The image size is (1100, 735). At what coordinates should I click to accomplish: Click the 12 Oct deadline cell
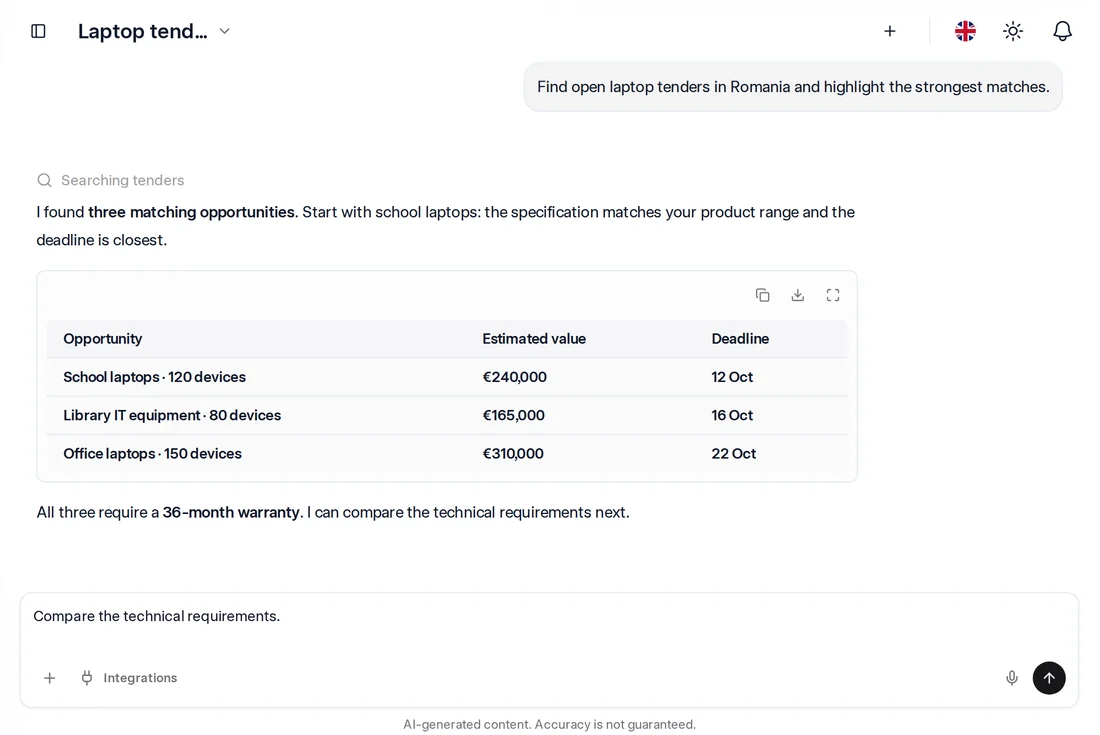click(x=732, y=377)
